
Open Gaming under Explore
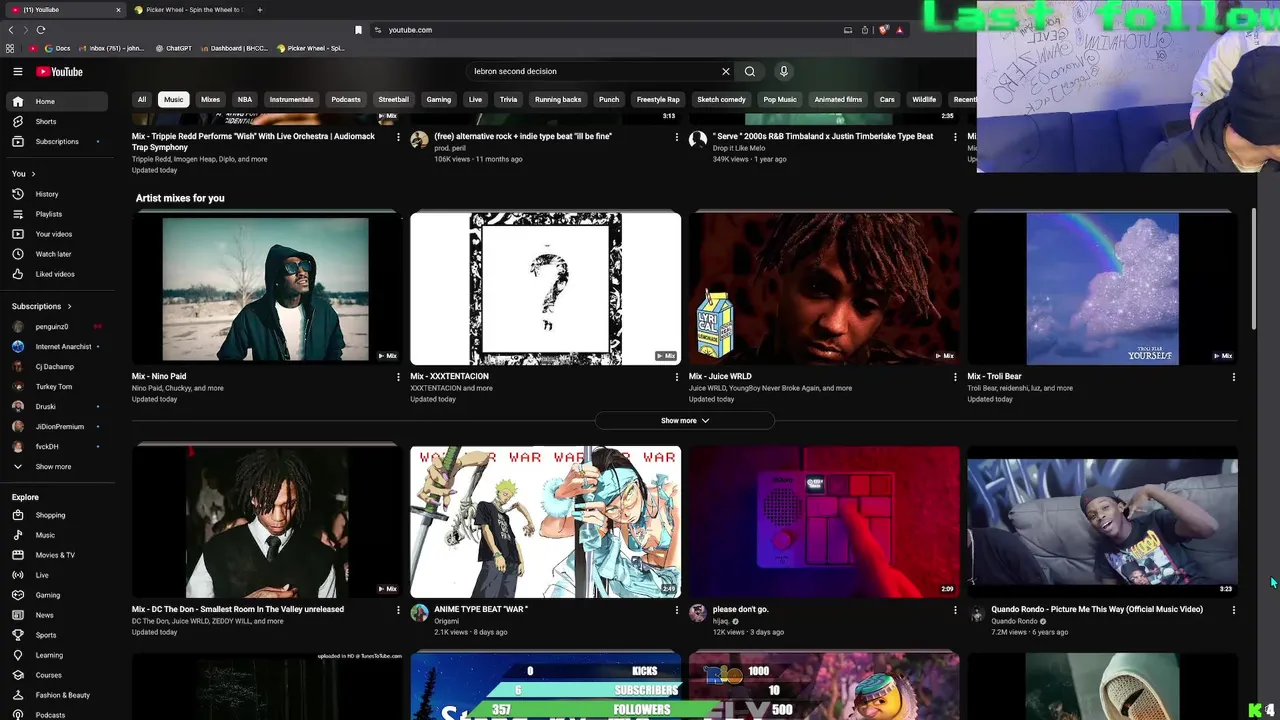(58, 595)
